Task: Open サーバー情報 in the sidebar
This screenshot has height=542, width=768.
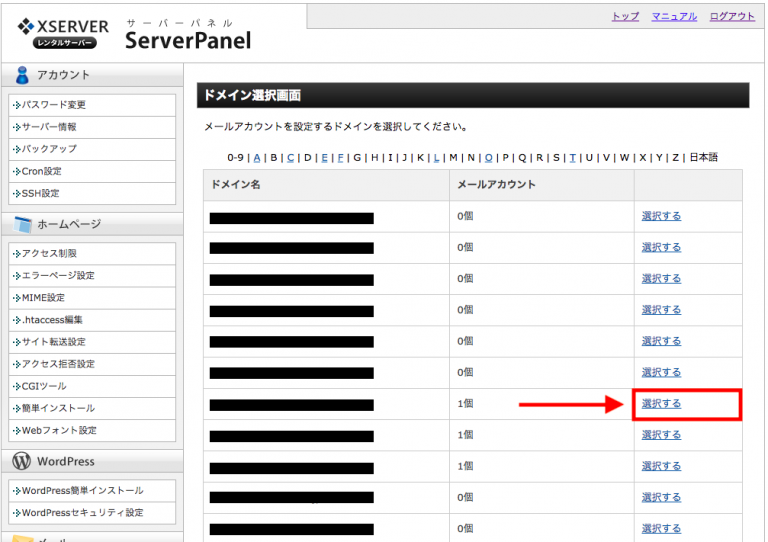Action: (49, 127)
